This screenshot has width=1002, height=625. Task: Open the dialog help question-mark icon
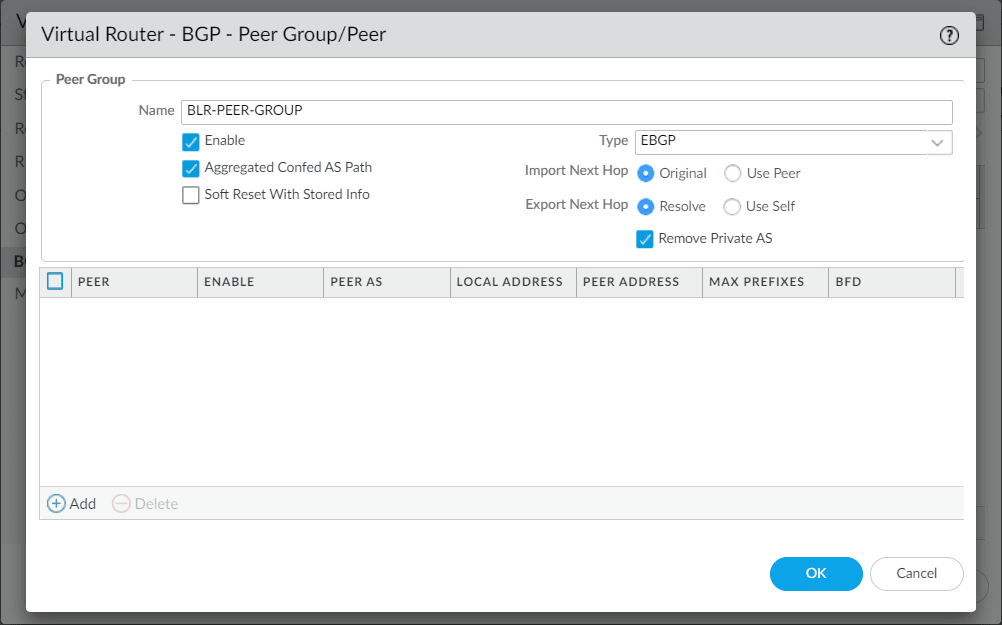coord(948,34)
